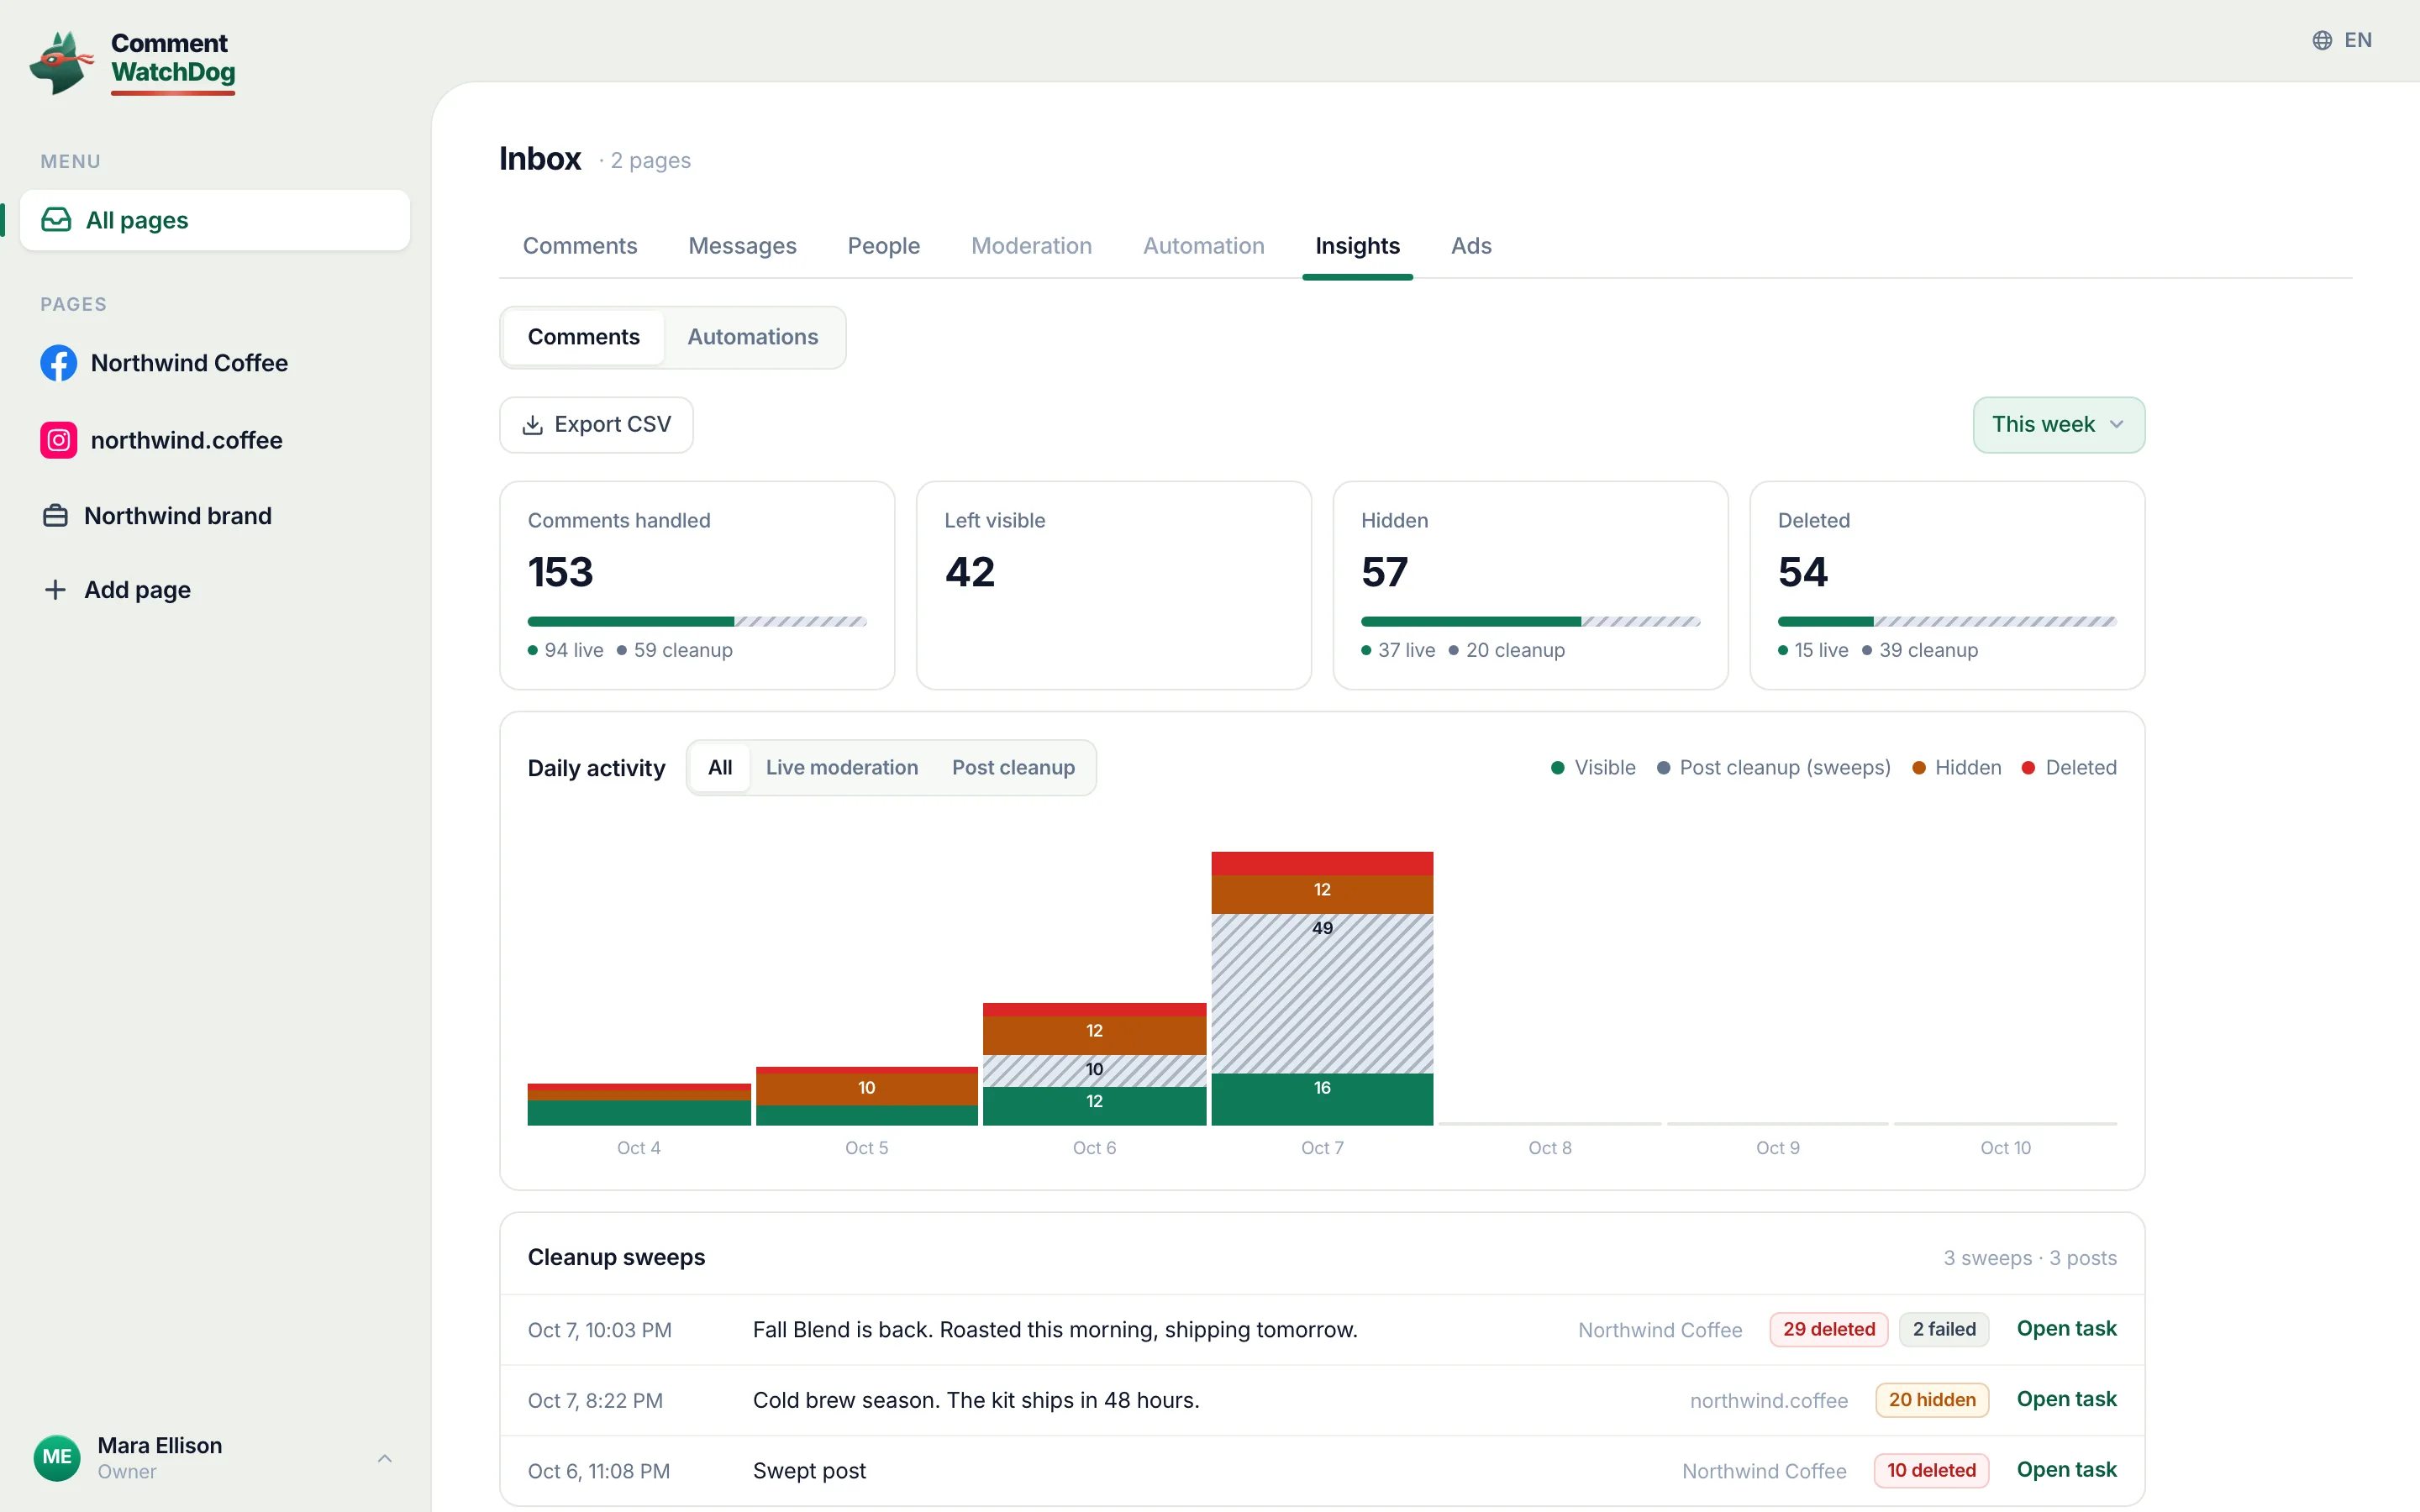Click the Facebook icon for Northwind Coffee
Image resolution: width=2420 pixels, height=1512 pixels.
58,363
